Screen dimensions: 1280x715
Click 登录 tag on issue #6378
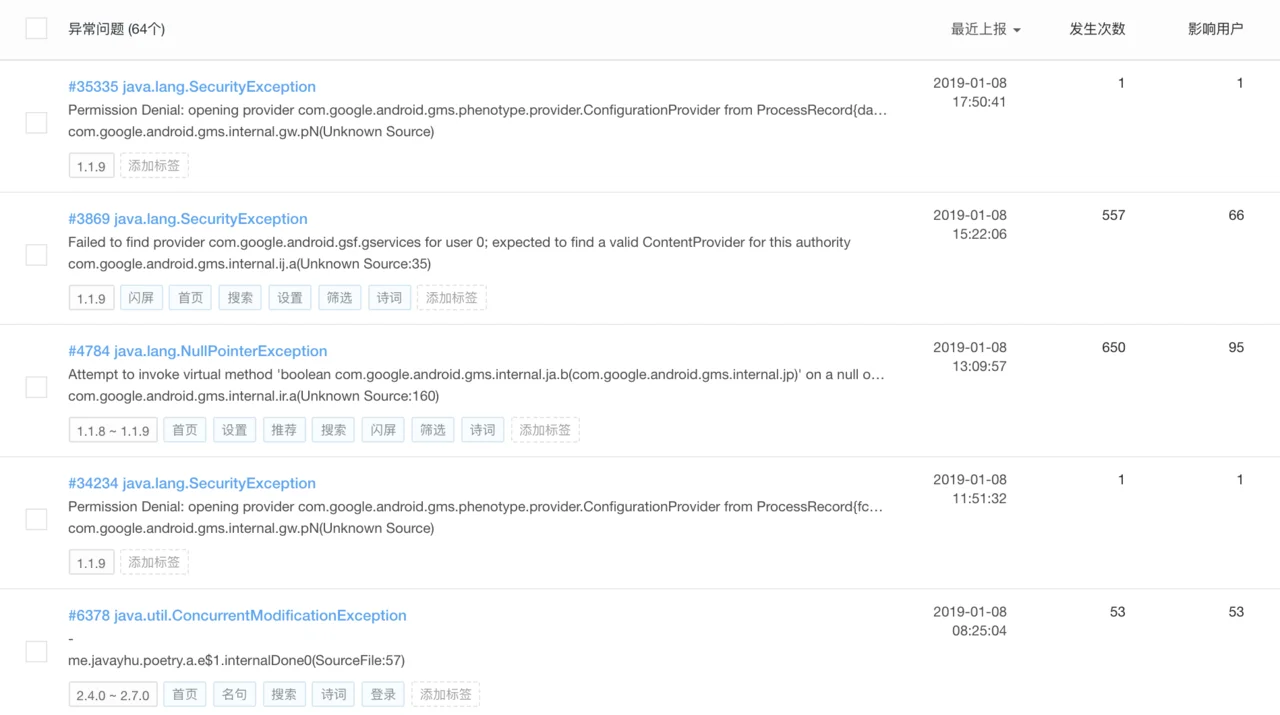[x=383, y=694]
